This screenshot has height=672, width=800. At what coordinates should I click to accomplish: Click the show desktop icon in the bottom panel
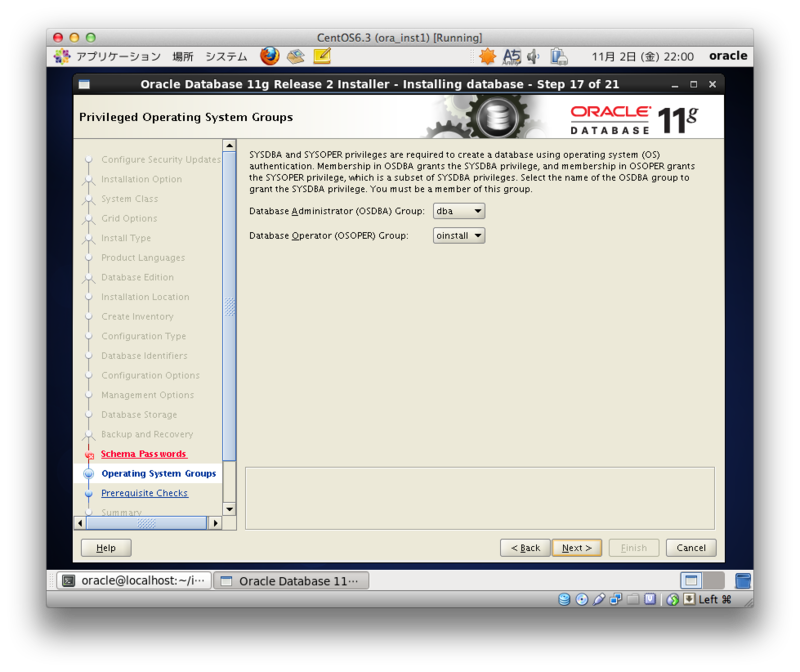[743, 581]
